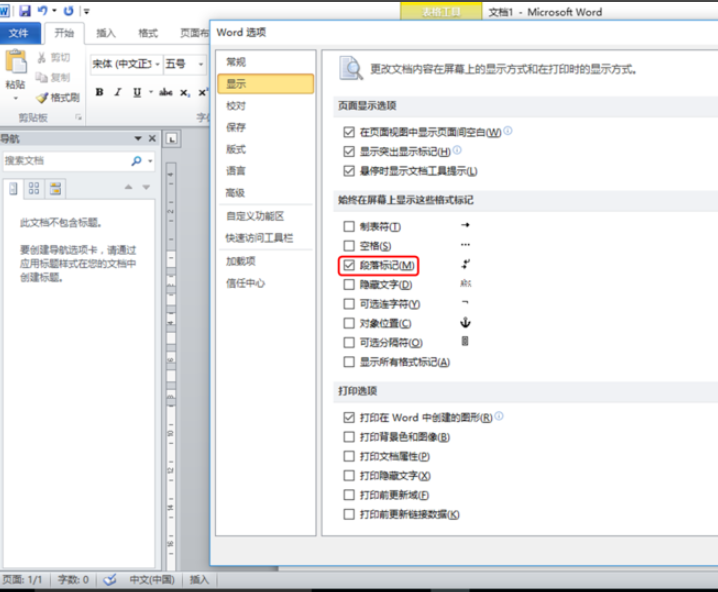Image resolution: width=718 pixels, height=592 pixels.
Task: Enable 显示所有格式标记(A) checkbox
Action: click(x=349, y=362)
